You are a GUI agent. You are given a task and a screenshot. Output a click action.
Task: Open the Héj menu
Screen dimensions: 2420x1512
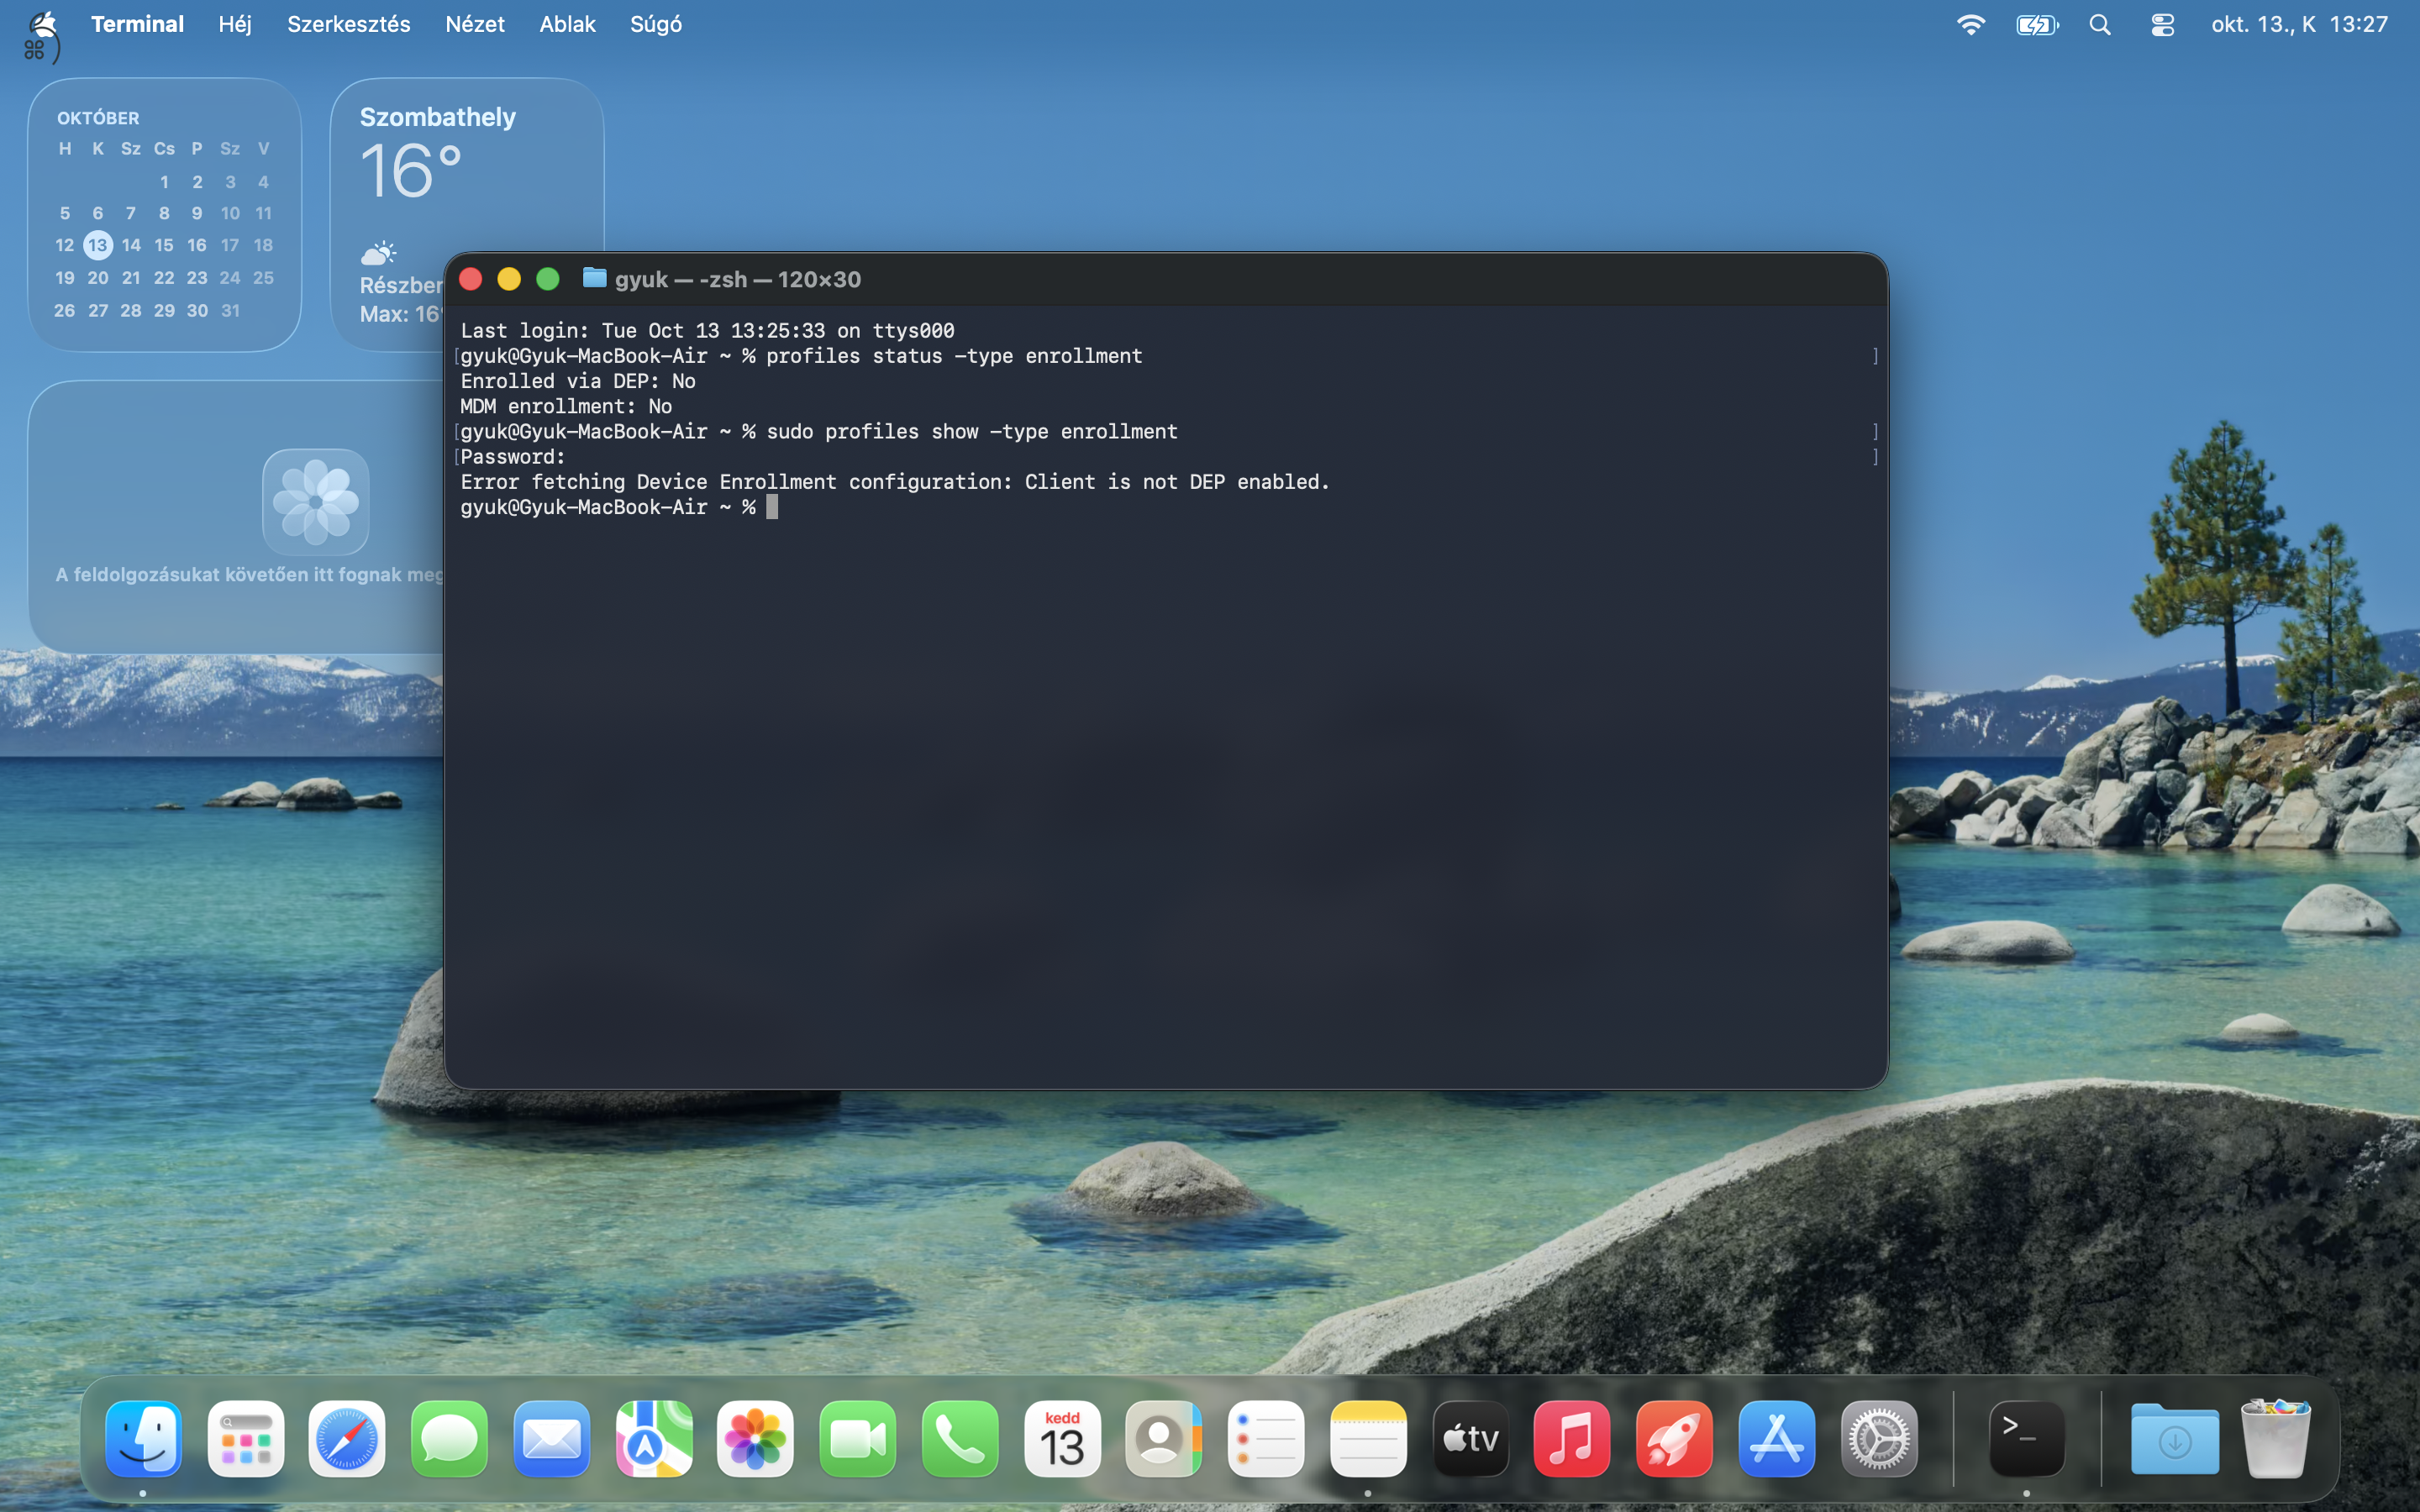[235, 24]
